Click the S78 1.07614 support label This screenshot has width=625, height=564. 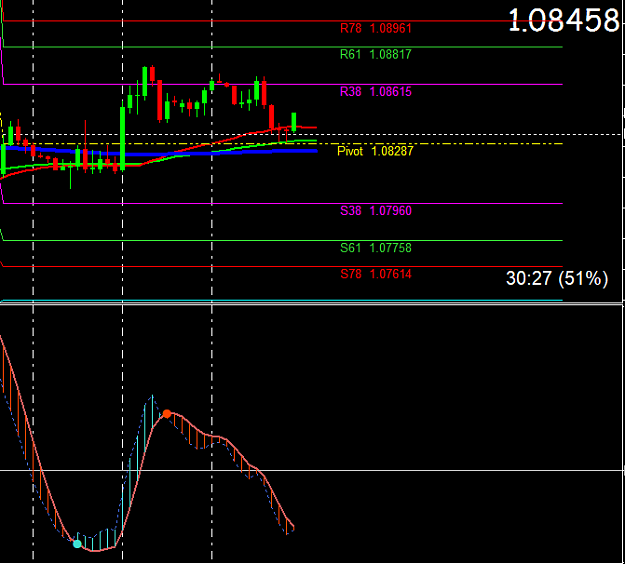click(x=375, y=274)
